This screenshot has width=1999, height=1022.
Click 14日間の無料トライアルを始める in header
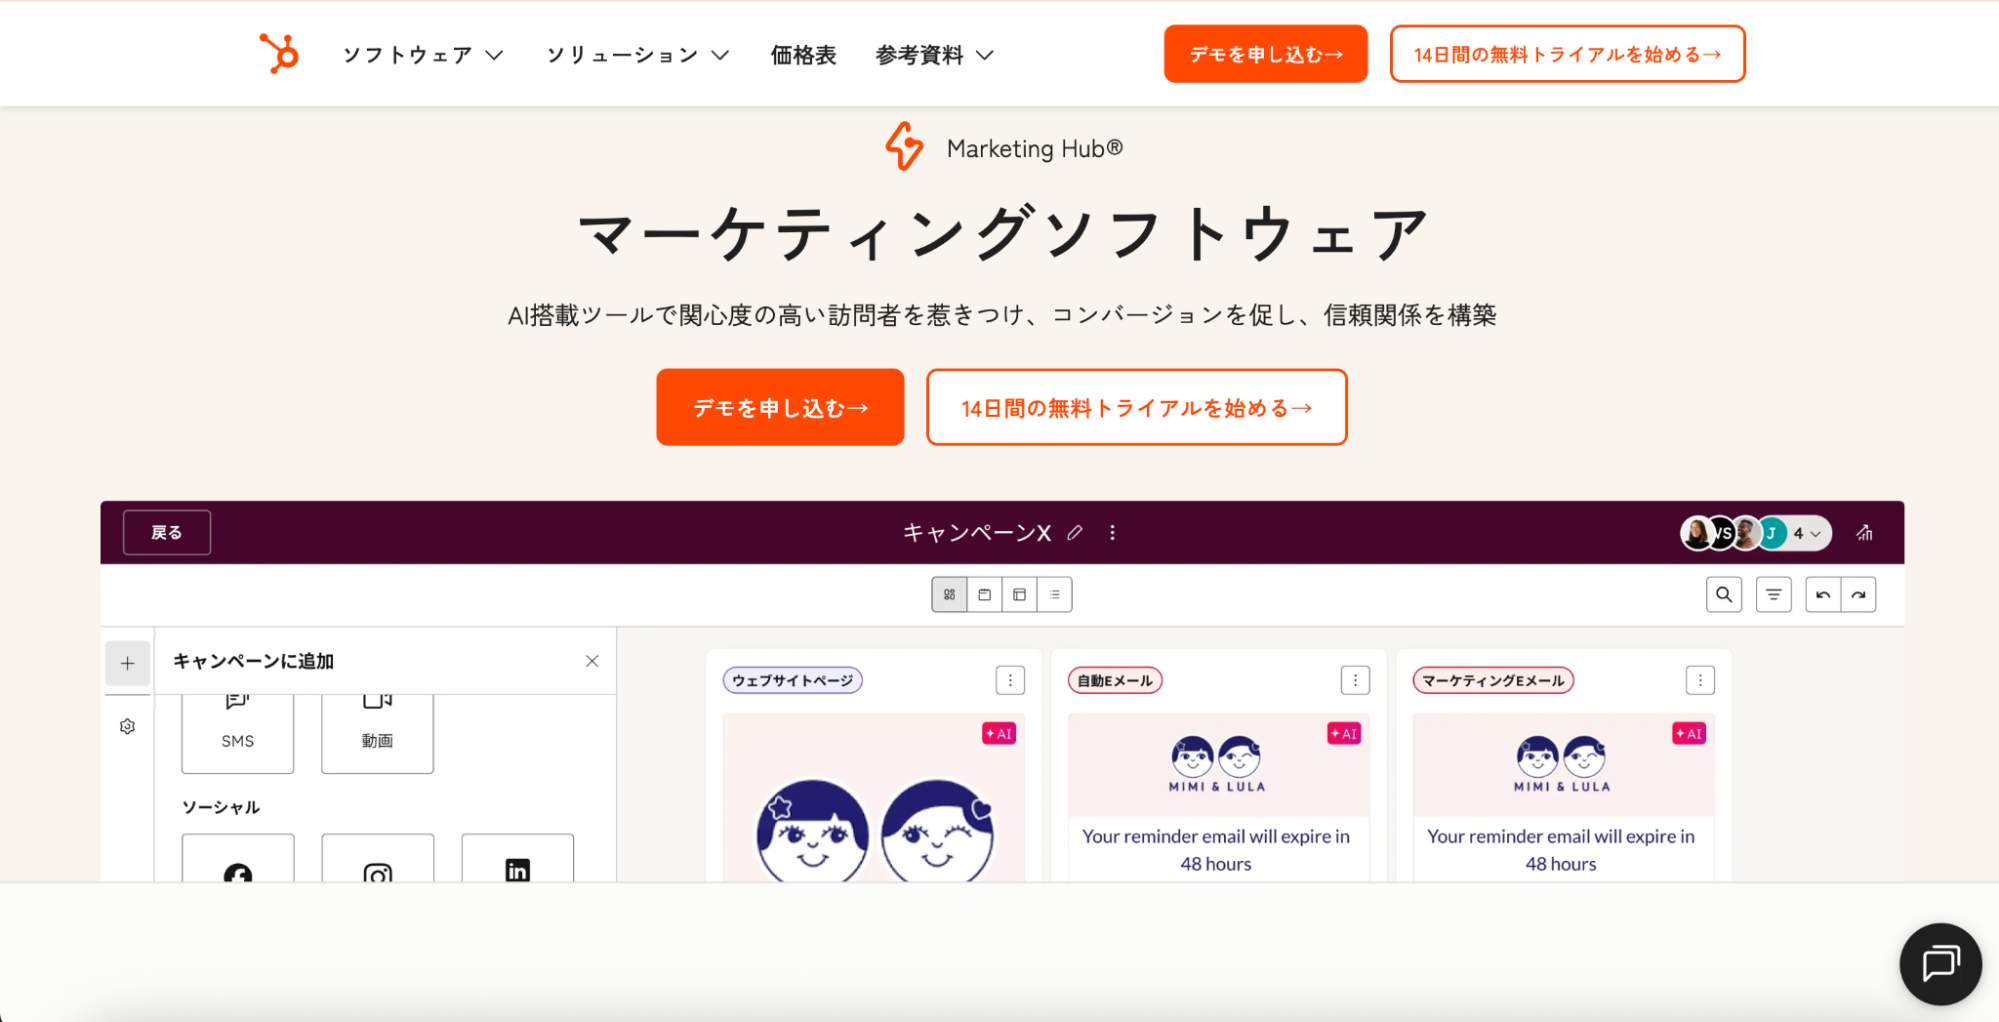pos(1566,54)
